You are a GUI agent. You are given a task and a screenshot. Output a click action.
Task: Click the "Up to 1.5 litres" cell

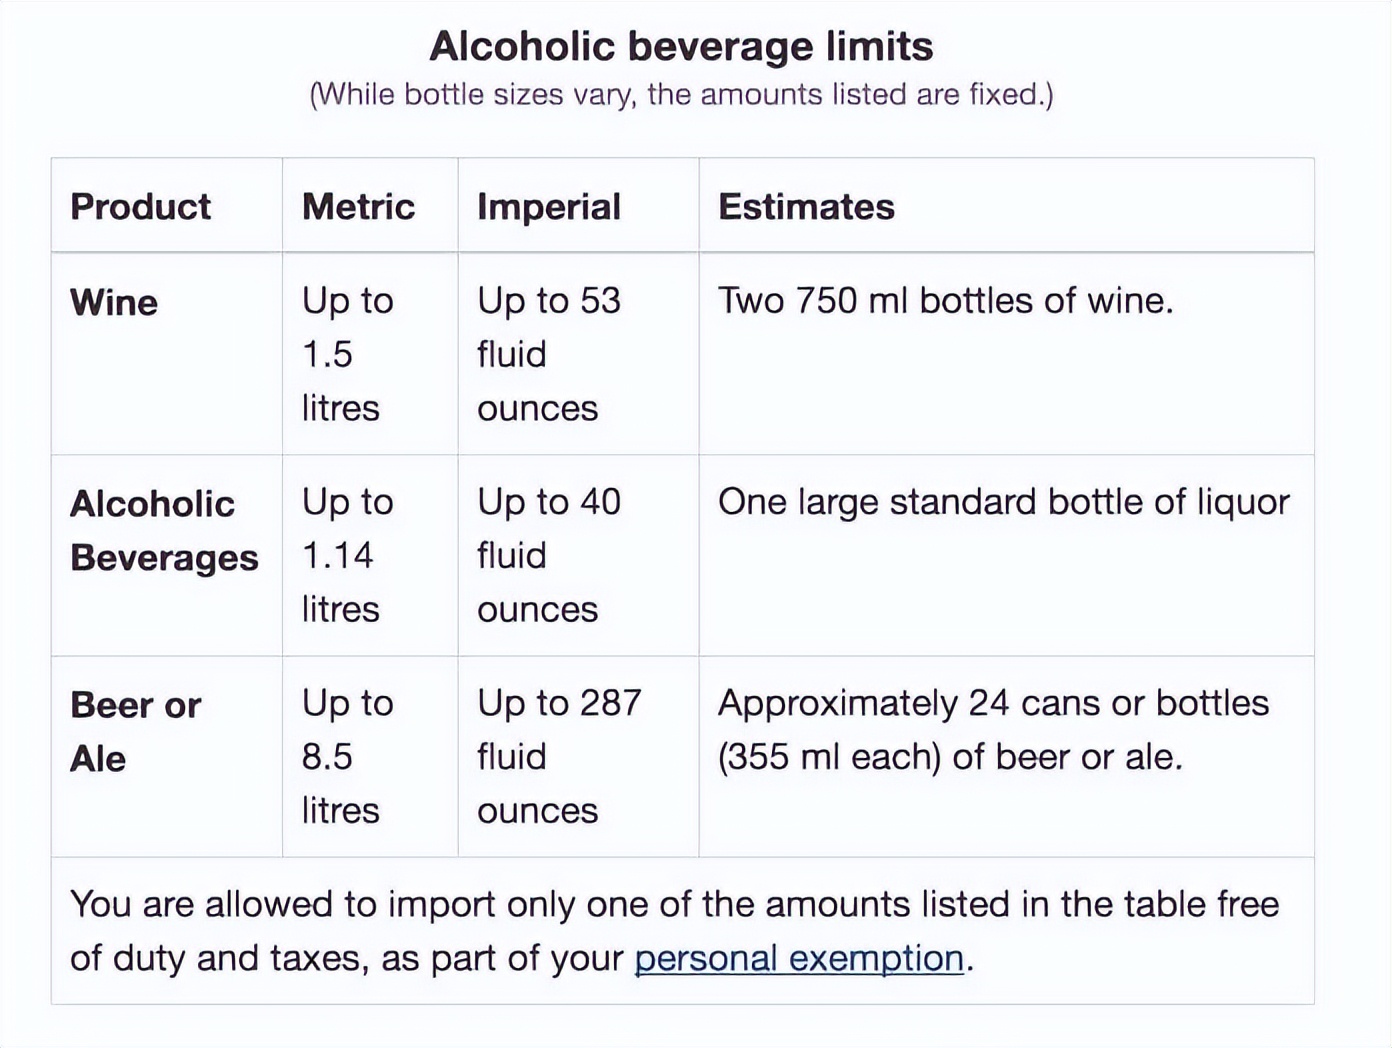coord(347,354)
